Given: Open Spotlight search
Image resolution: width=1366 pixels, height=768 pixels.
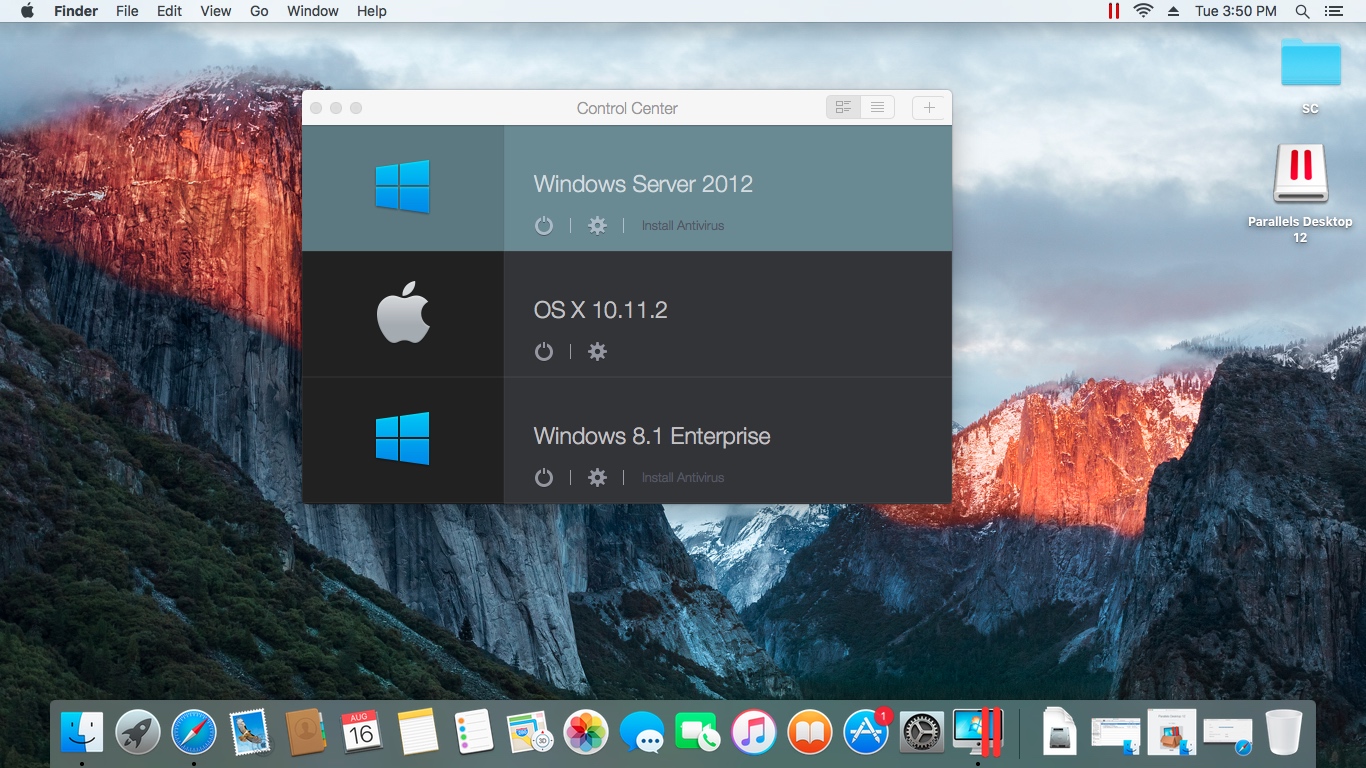Looking at the screenshot, I should click(x=1302, y=11).
